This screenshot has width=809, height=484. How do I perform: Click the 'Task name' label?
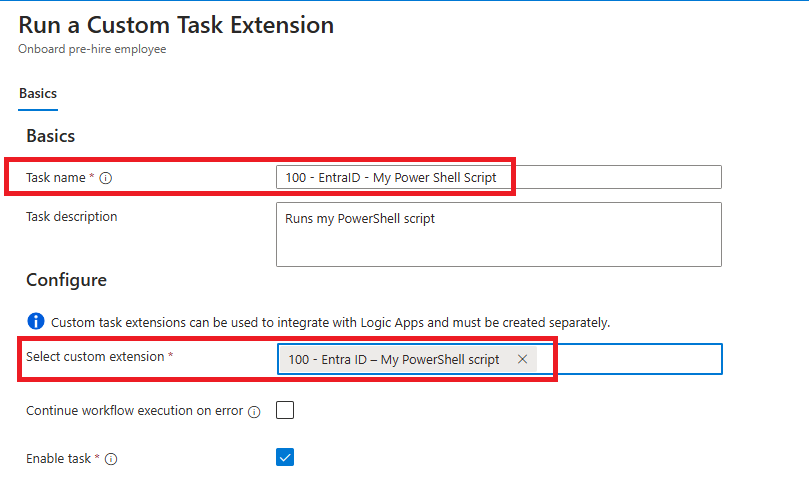pyautogui.click(x=57, y=178)
